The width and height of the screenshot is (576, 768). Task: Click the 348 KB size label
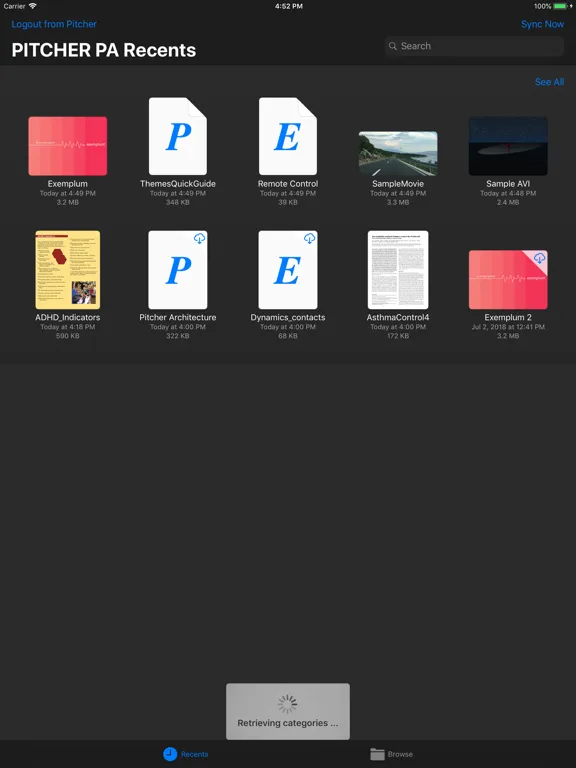click(x=178, y=202)
